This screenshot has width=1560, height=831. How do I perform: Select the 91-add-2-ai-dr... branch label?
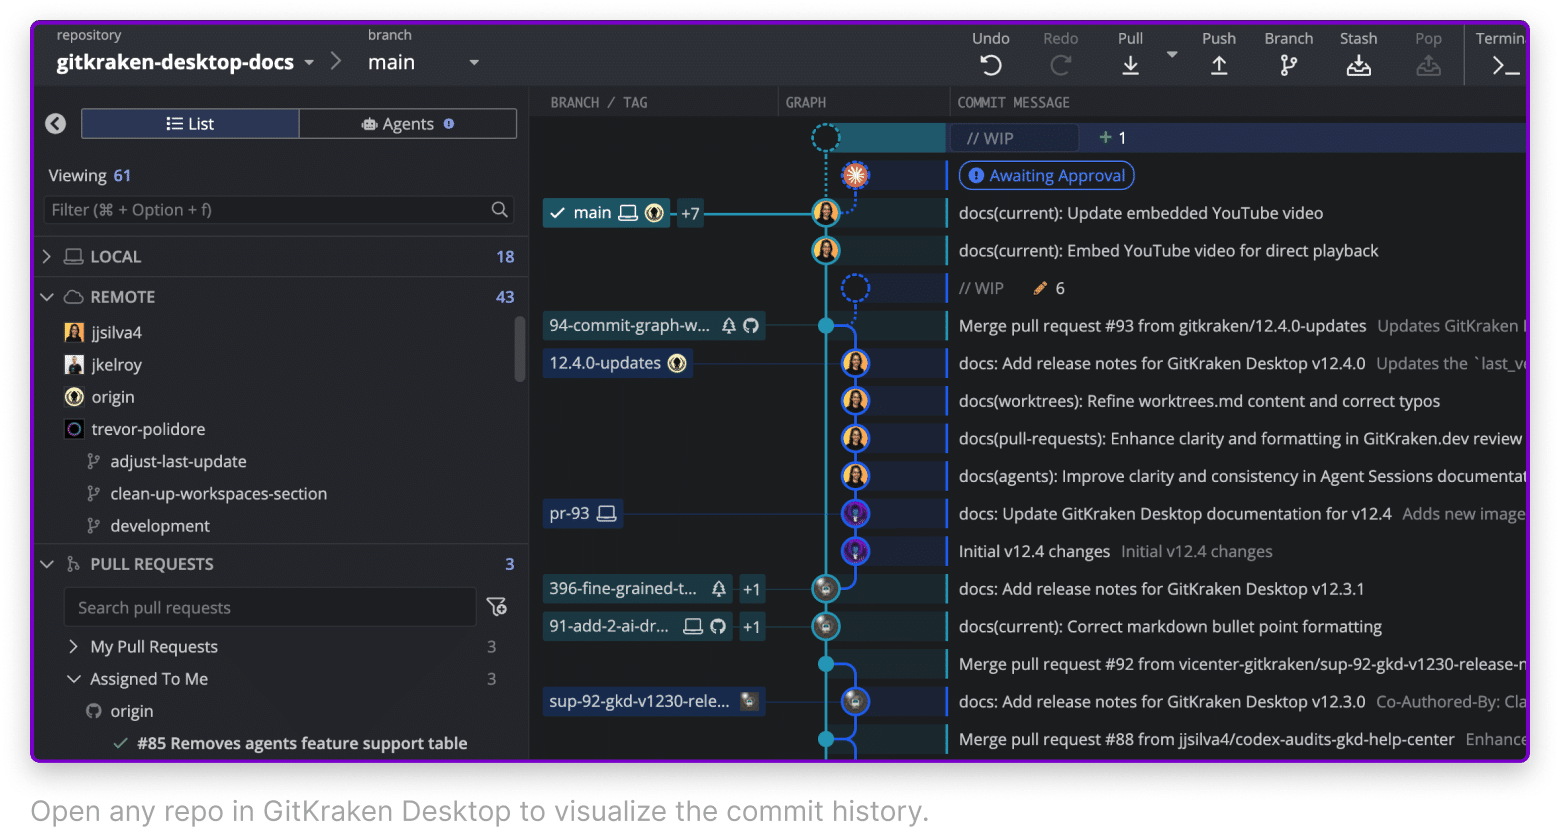click(638, 627)
